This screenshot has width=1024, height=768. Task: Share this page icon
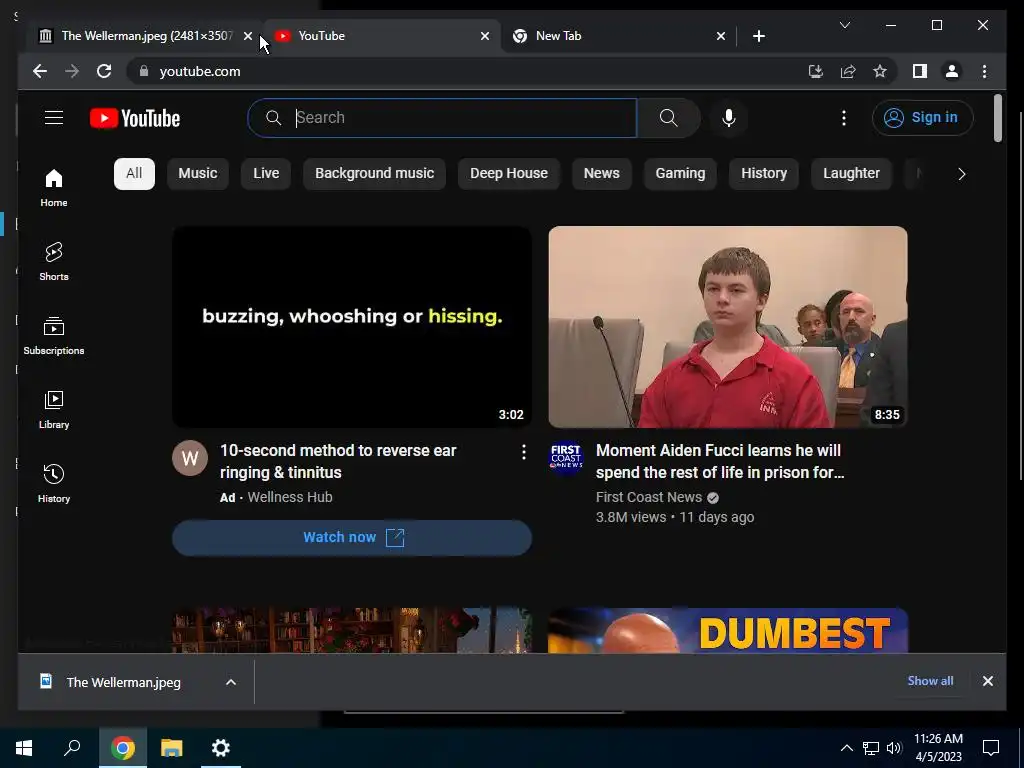point(848,71)
